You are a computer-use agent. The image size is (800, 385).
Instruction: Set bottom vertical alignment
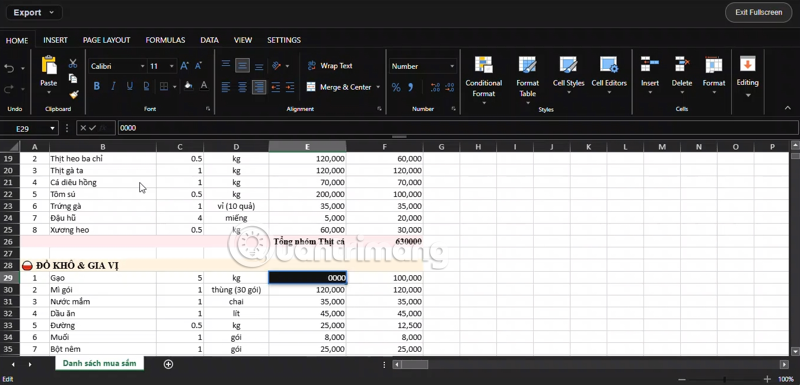point(259,65)
